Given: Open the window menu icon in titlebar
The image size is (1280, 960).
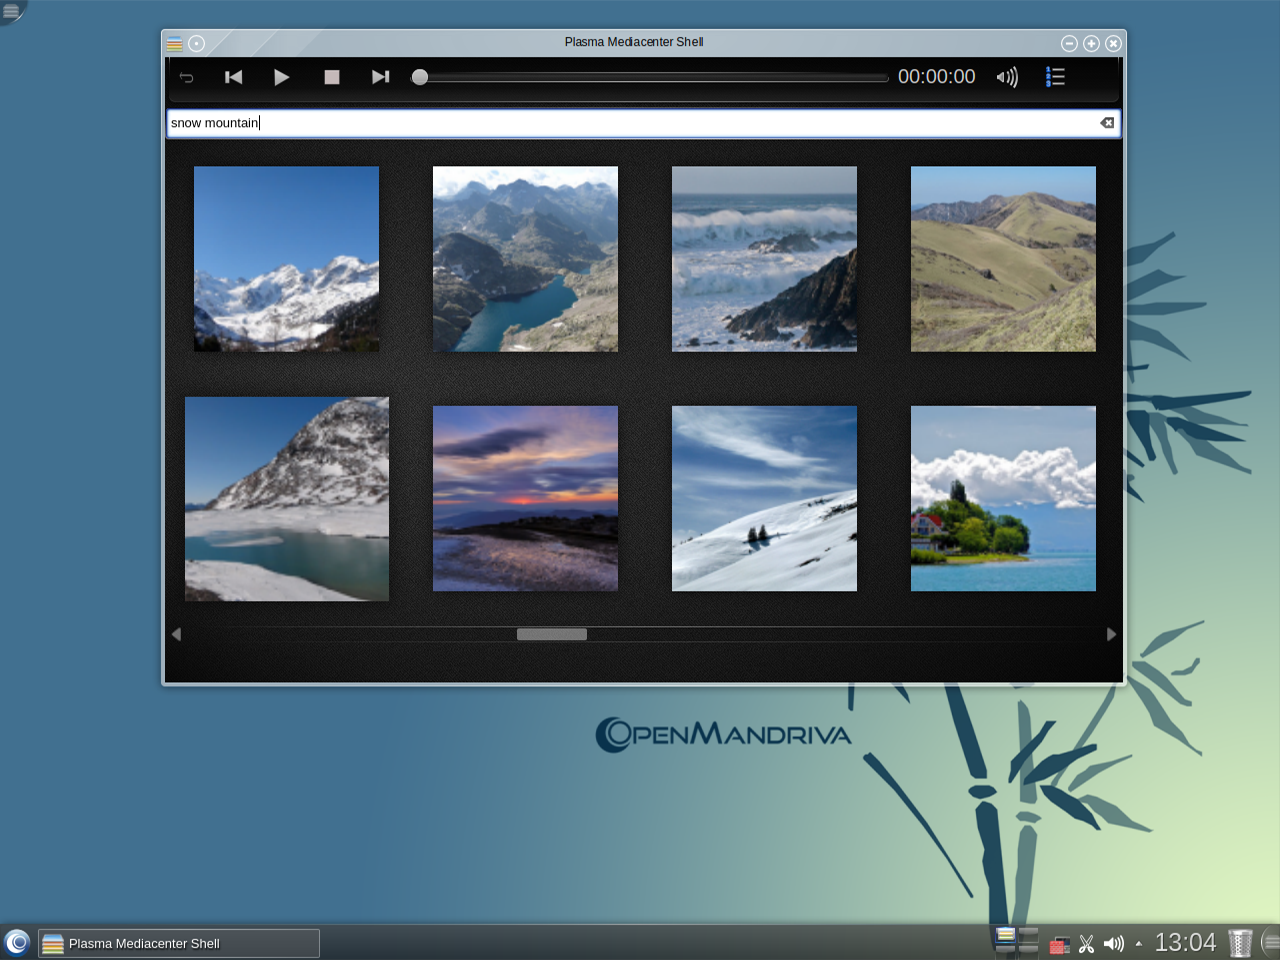Looking at the screenshot, I should [174, 43].
